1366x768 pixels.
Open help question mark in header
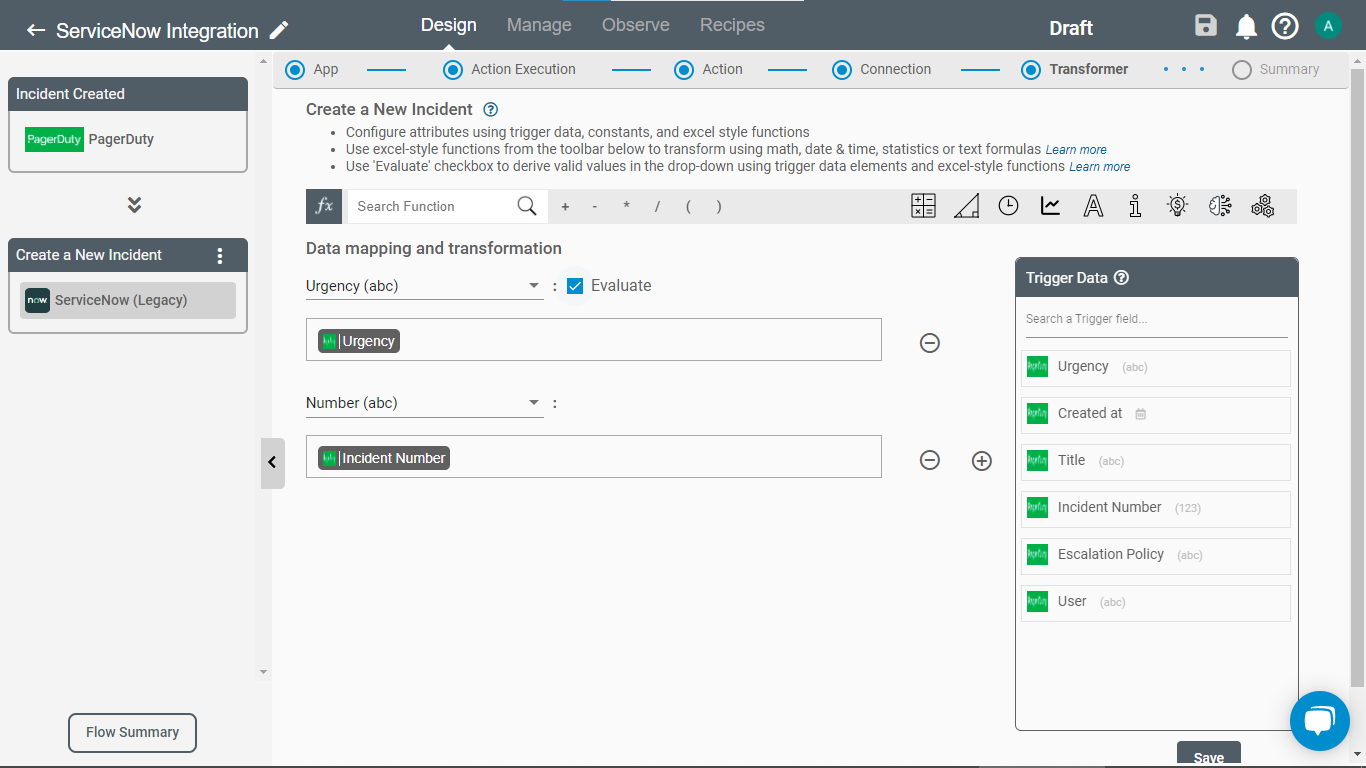pyautogui.click(x=1285, y=26)
